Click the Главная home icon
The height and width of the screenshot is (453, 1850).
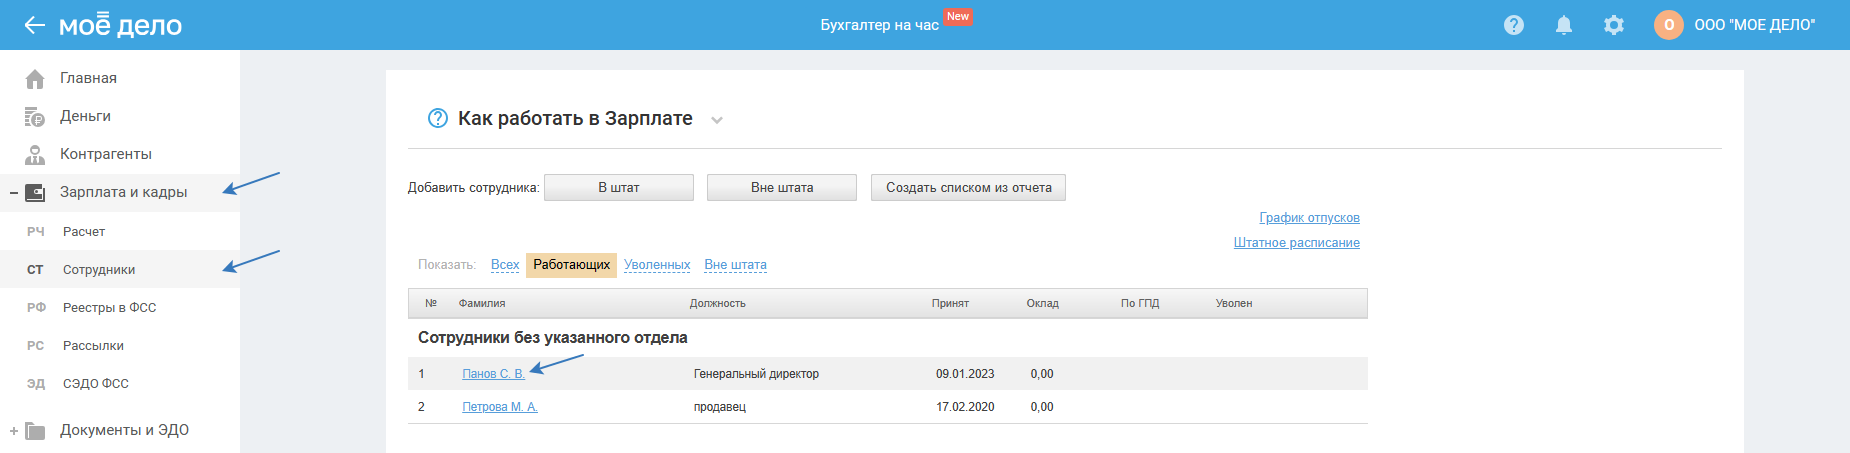(x=35, y=79)
